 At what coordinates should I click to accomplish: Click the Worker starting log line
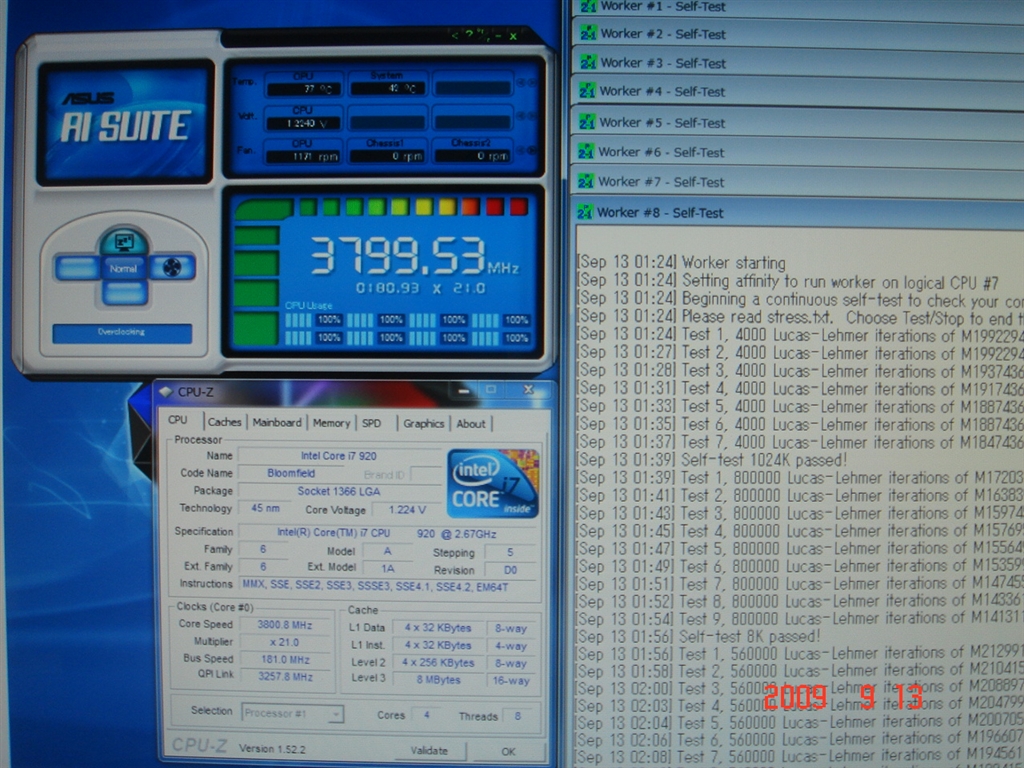point(681,263)
